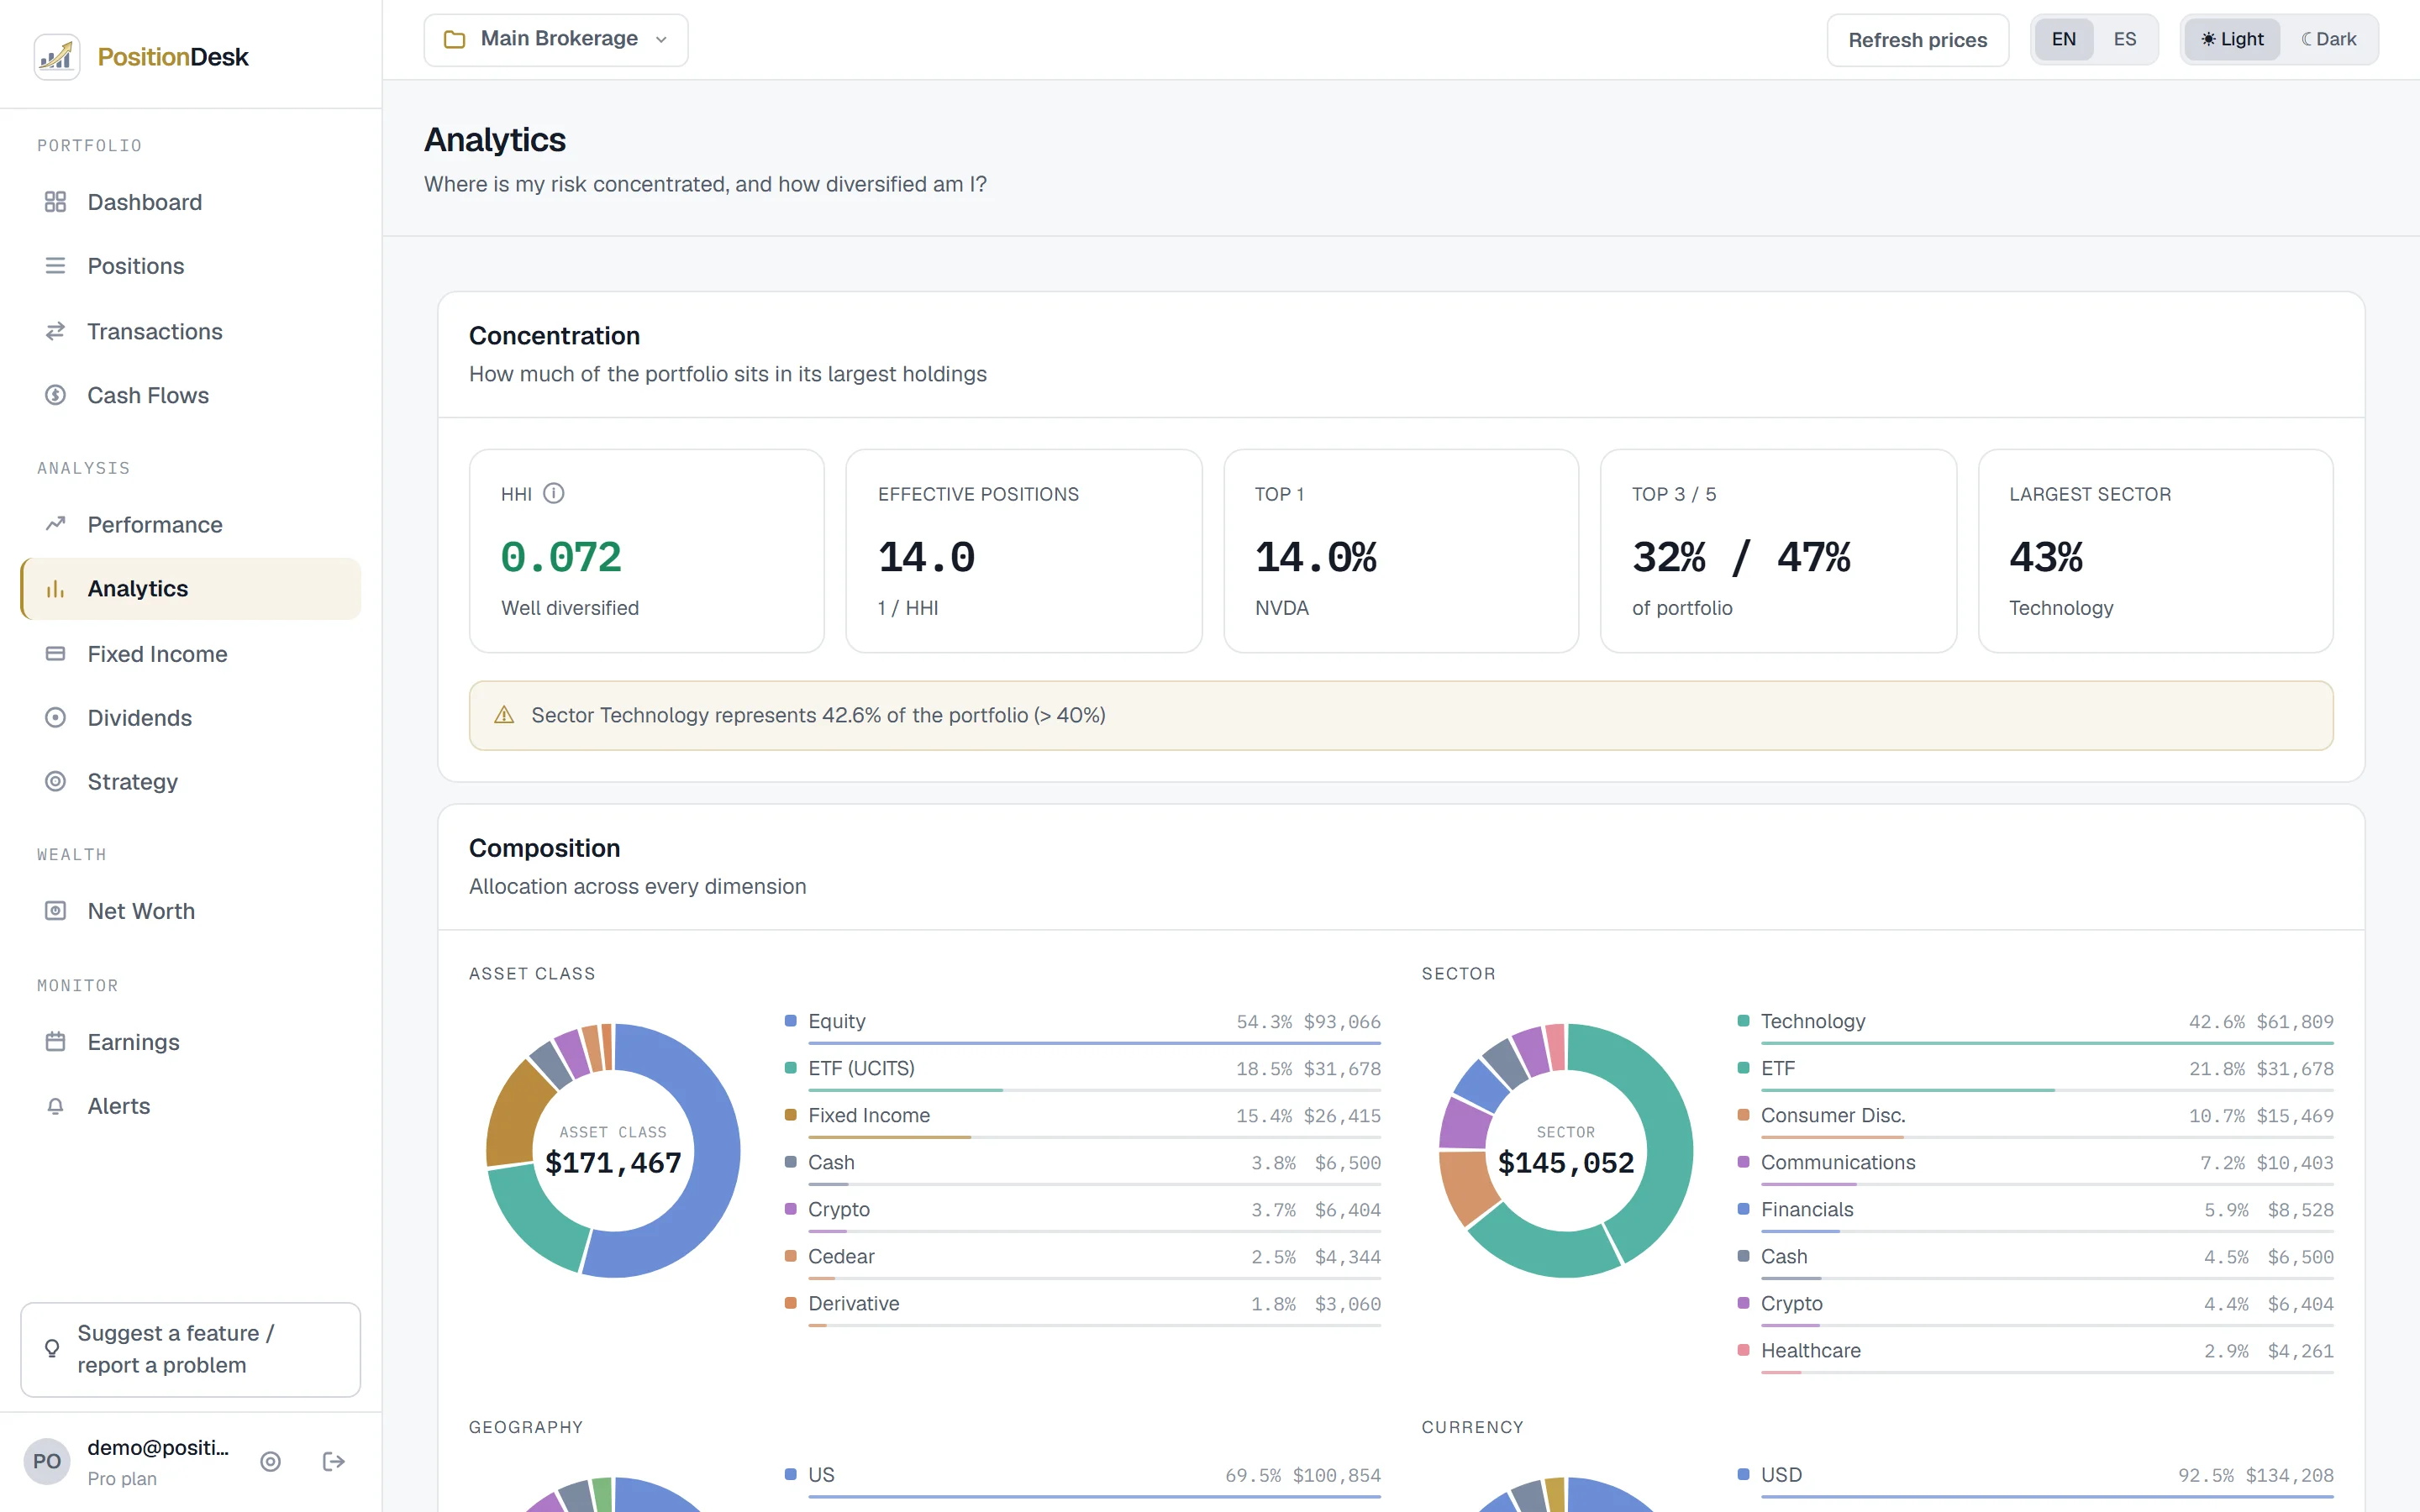Click the PO user avatar

pyautogui.click(x=47, y=1462)
